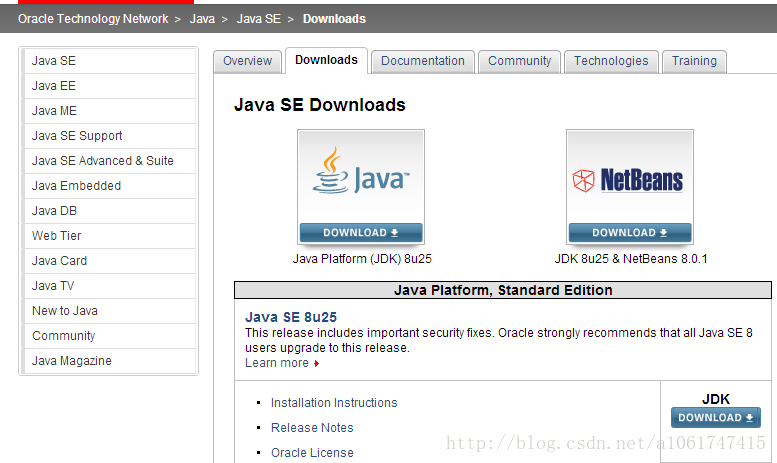Image resolution: width=777 pixels, height=463 pixels.
Task: Click the red arrow beside Learn more
Action: [317, 364]
